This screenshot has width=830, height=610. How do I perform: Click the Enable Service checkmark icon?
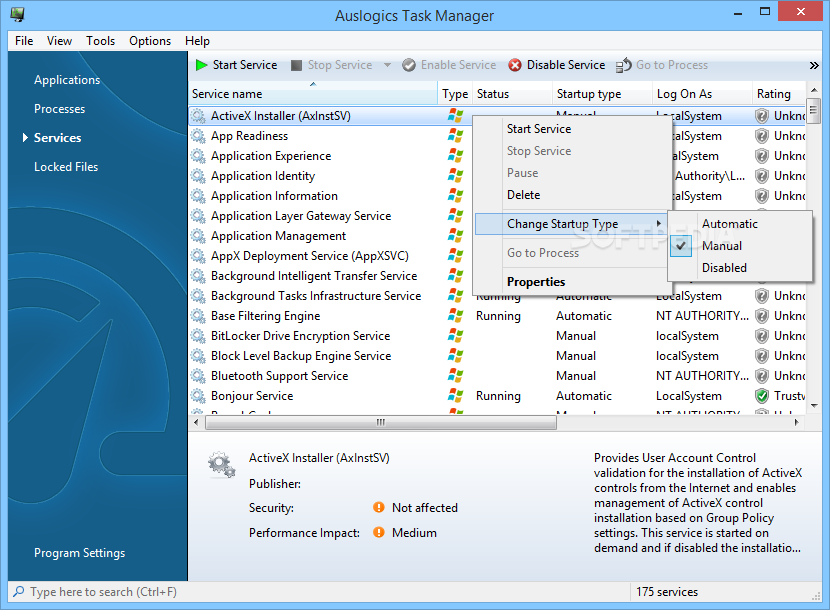coord(409,65)
